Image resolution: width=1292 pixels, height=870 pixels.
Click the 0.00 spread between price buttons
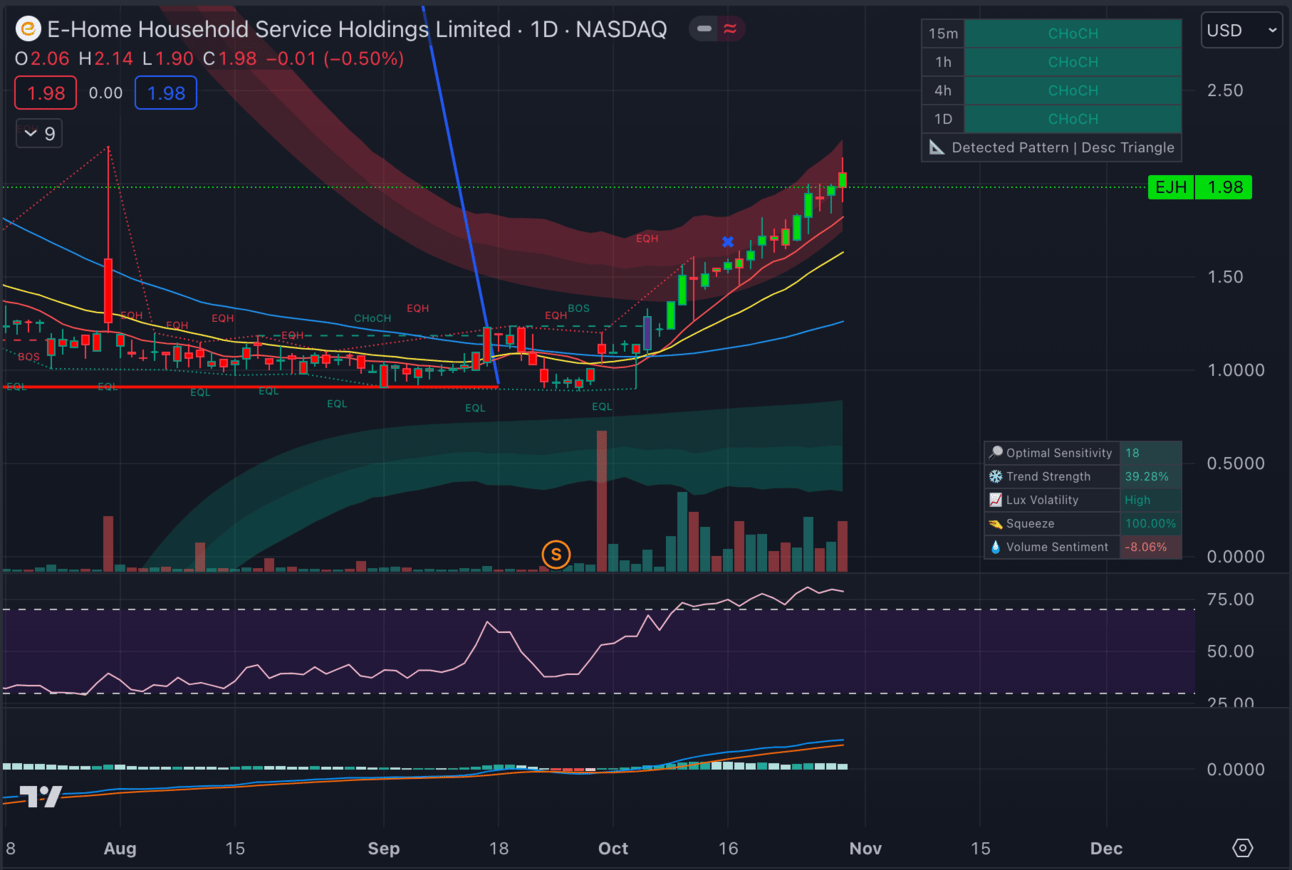pyautogui.click(x=106, y=93)
